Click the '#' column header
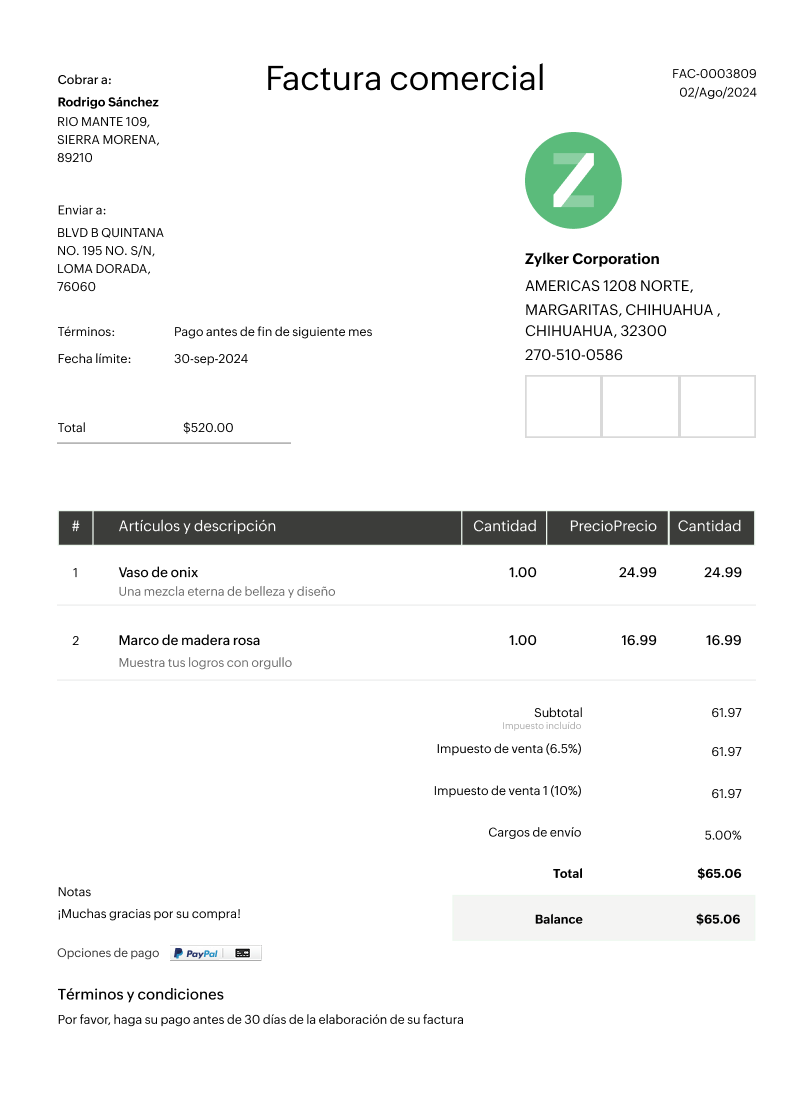 point(75,526)
